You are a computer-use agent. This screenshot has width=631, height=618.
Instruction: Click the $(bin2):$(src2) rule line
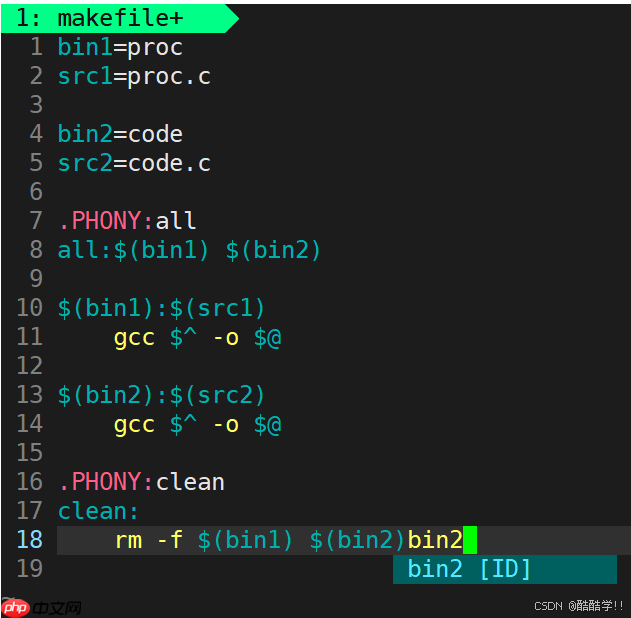[161, 395]
